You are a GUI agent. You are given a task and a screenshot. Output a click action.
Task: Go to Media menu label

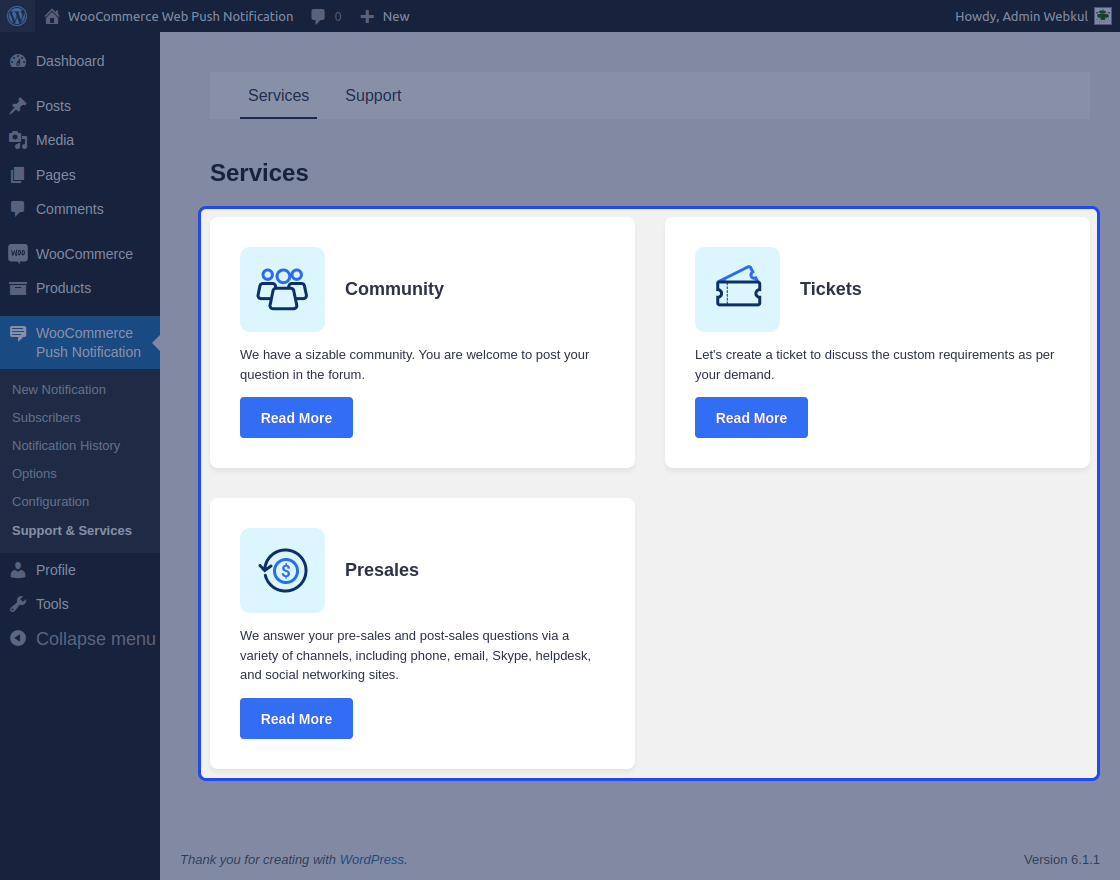55,141
